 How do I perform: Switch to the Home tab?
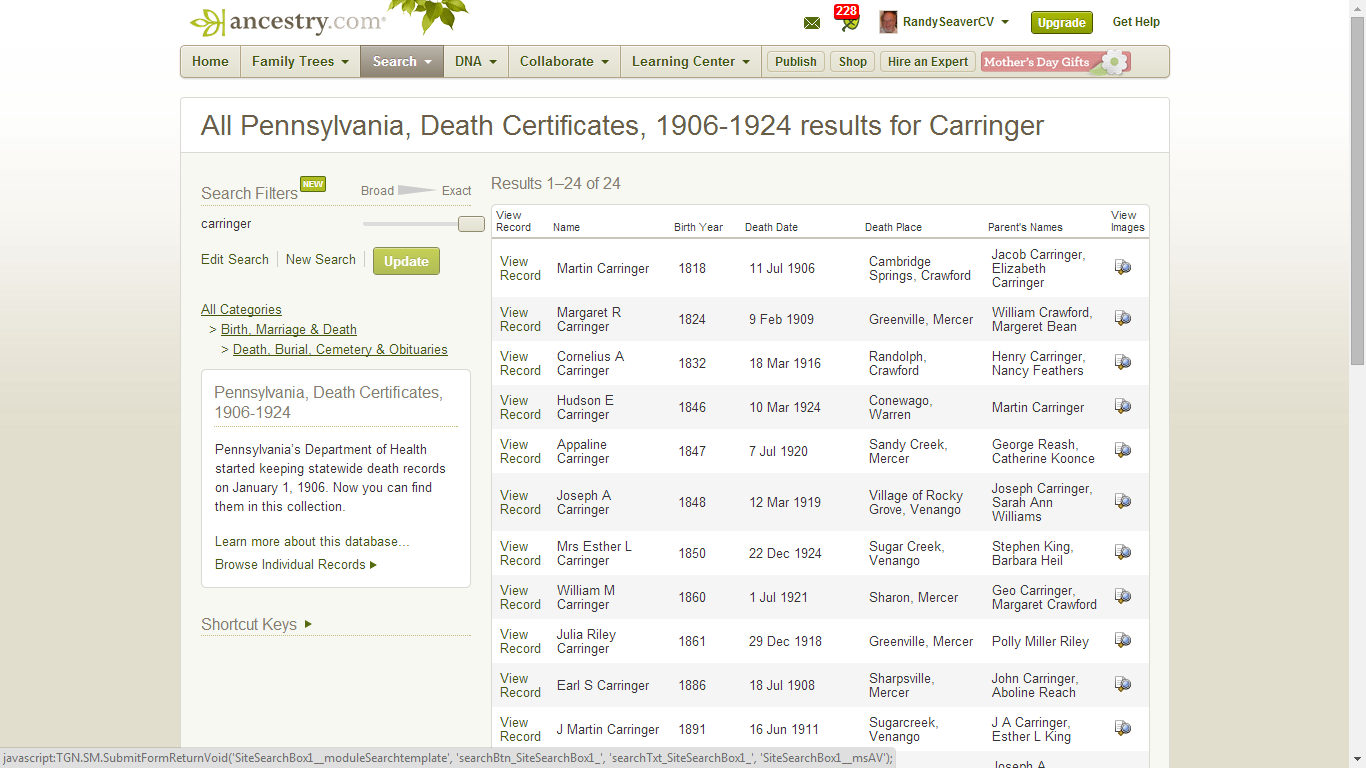coord(210,61)
